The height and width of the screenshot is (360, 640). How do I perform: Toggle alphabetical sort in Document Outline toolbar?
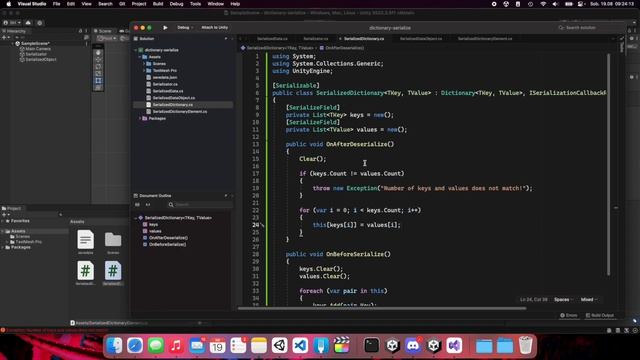pyautogui.click(x=148, y=204)
